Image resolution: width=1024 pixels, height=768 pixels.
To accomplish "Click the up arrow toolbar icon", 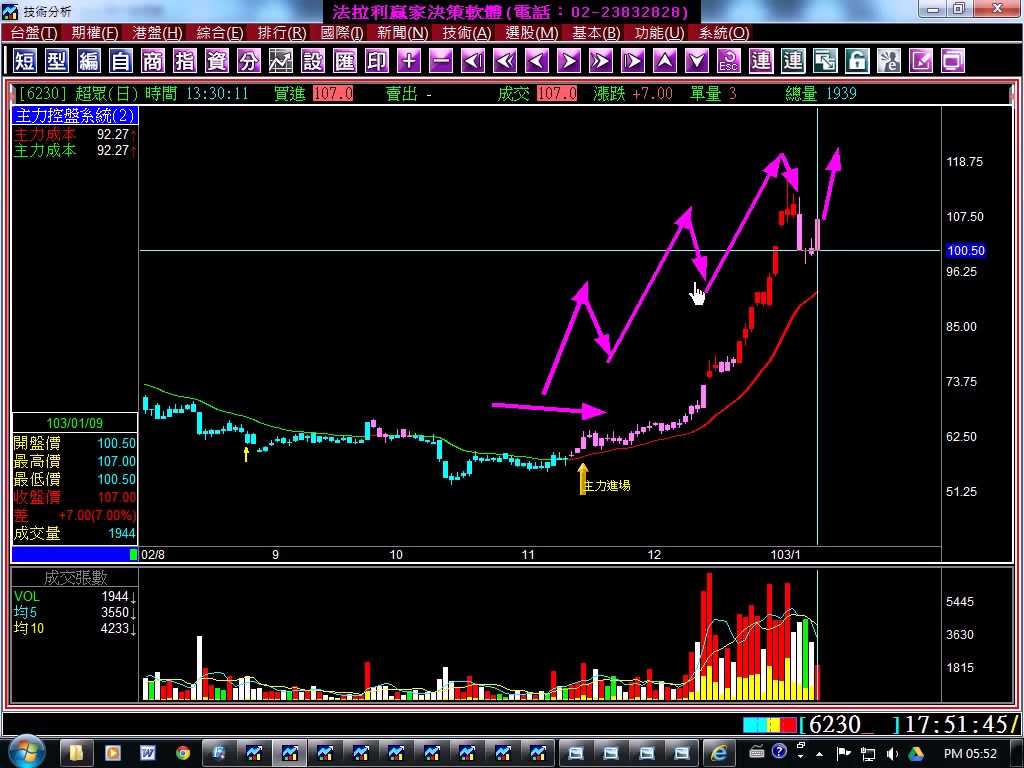I will (x=665, y=61).
